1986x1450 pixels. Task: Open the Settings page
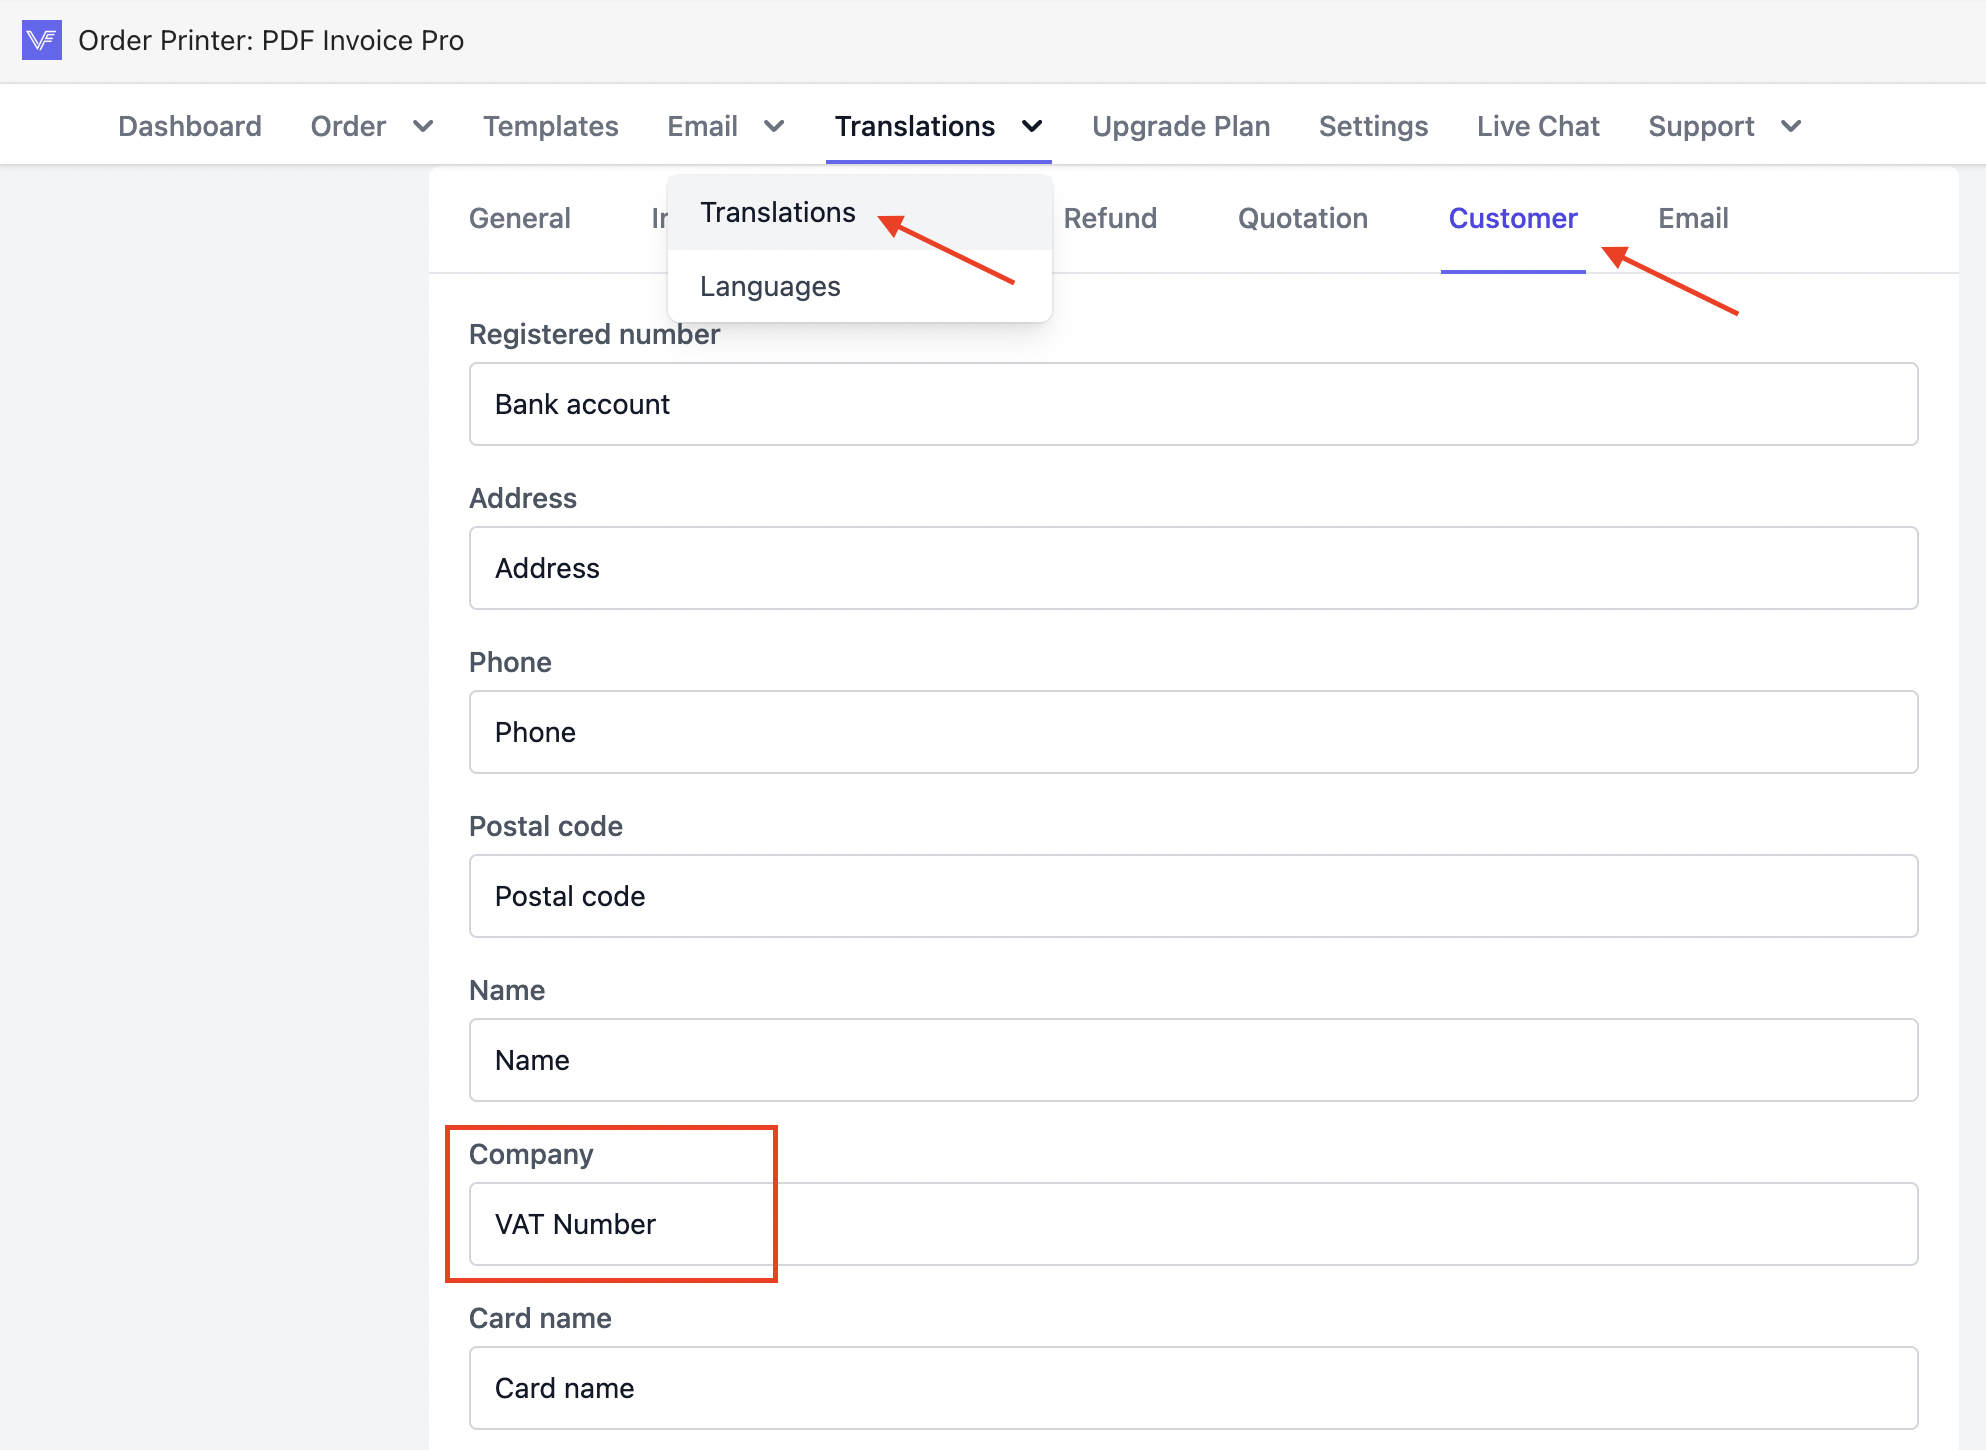point(1373,126)
